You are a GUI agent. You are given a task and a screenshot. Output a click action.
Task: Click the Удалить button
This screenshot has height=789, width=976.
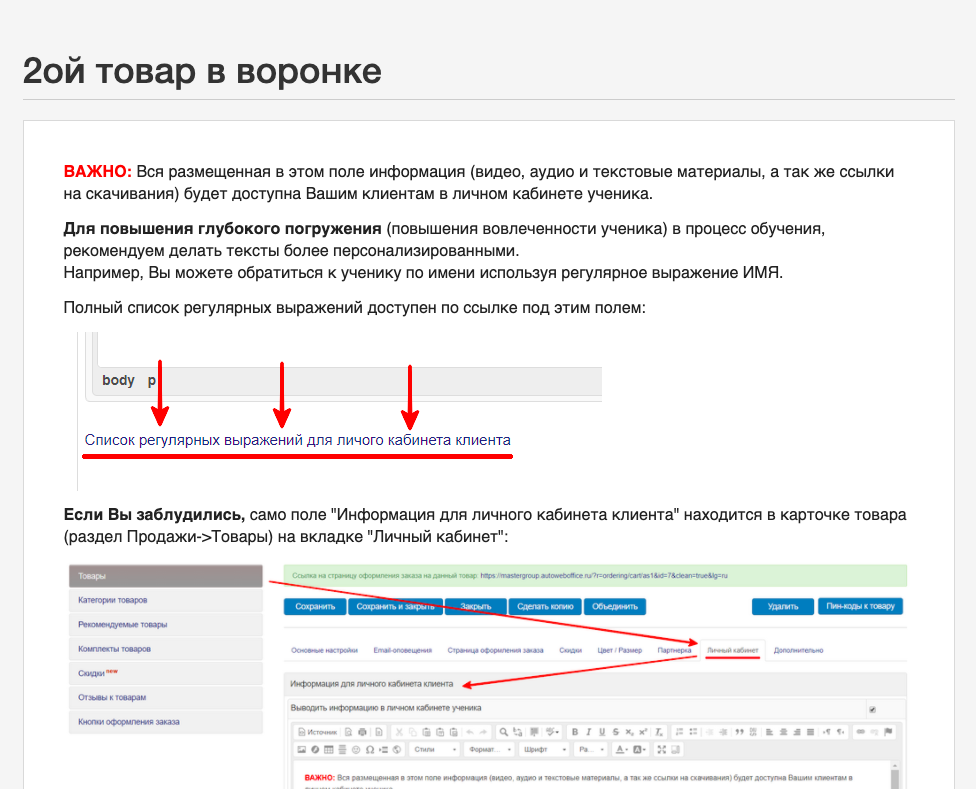click(x=783, y=606)
